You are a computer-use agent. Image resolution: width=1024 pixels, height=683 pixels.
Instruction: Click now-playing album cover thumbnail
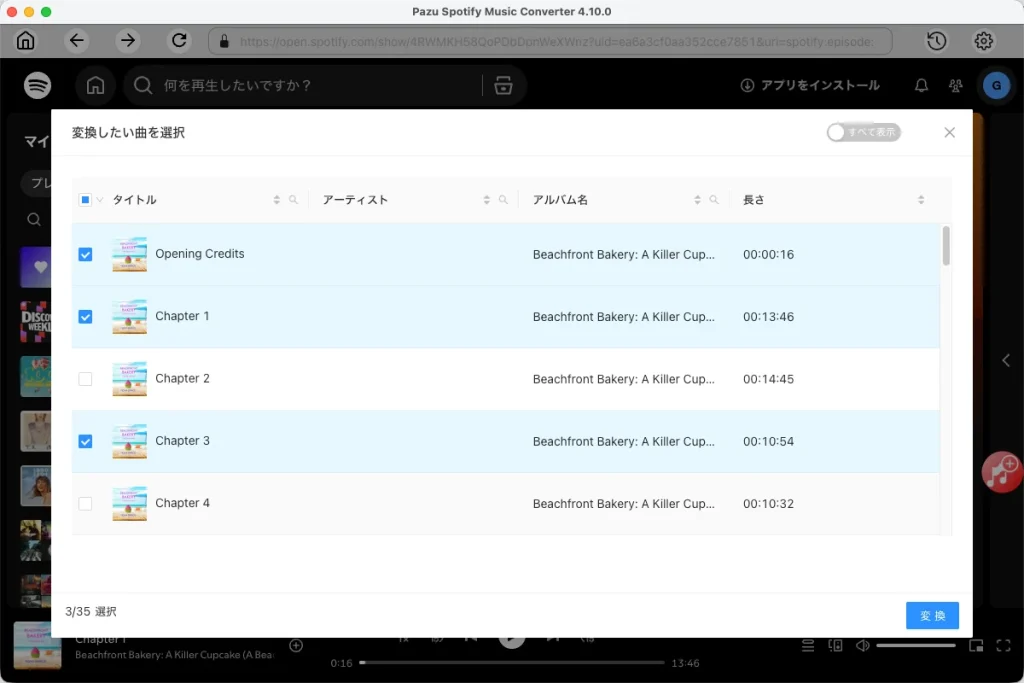point(37,645)
